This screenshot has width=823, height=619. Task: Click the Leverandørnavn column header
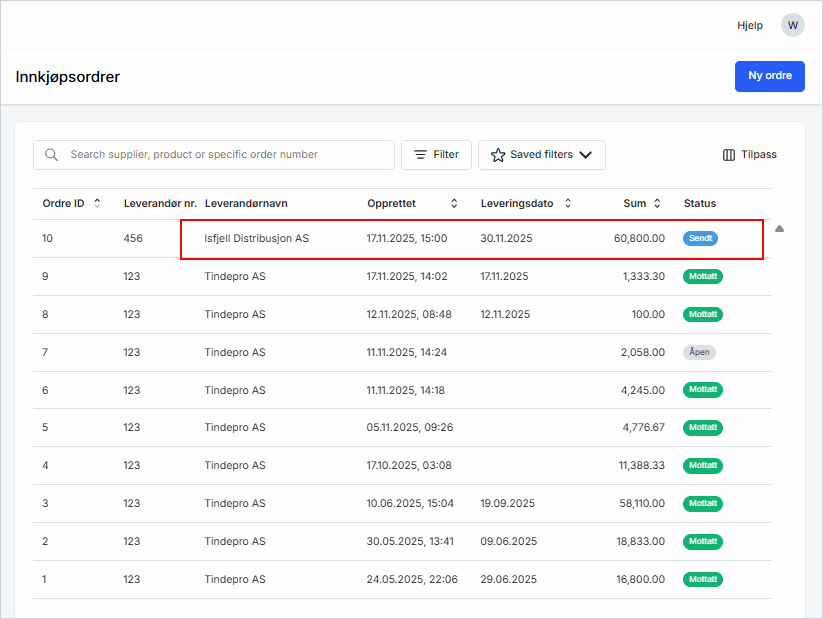pos(246,203)
